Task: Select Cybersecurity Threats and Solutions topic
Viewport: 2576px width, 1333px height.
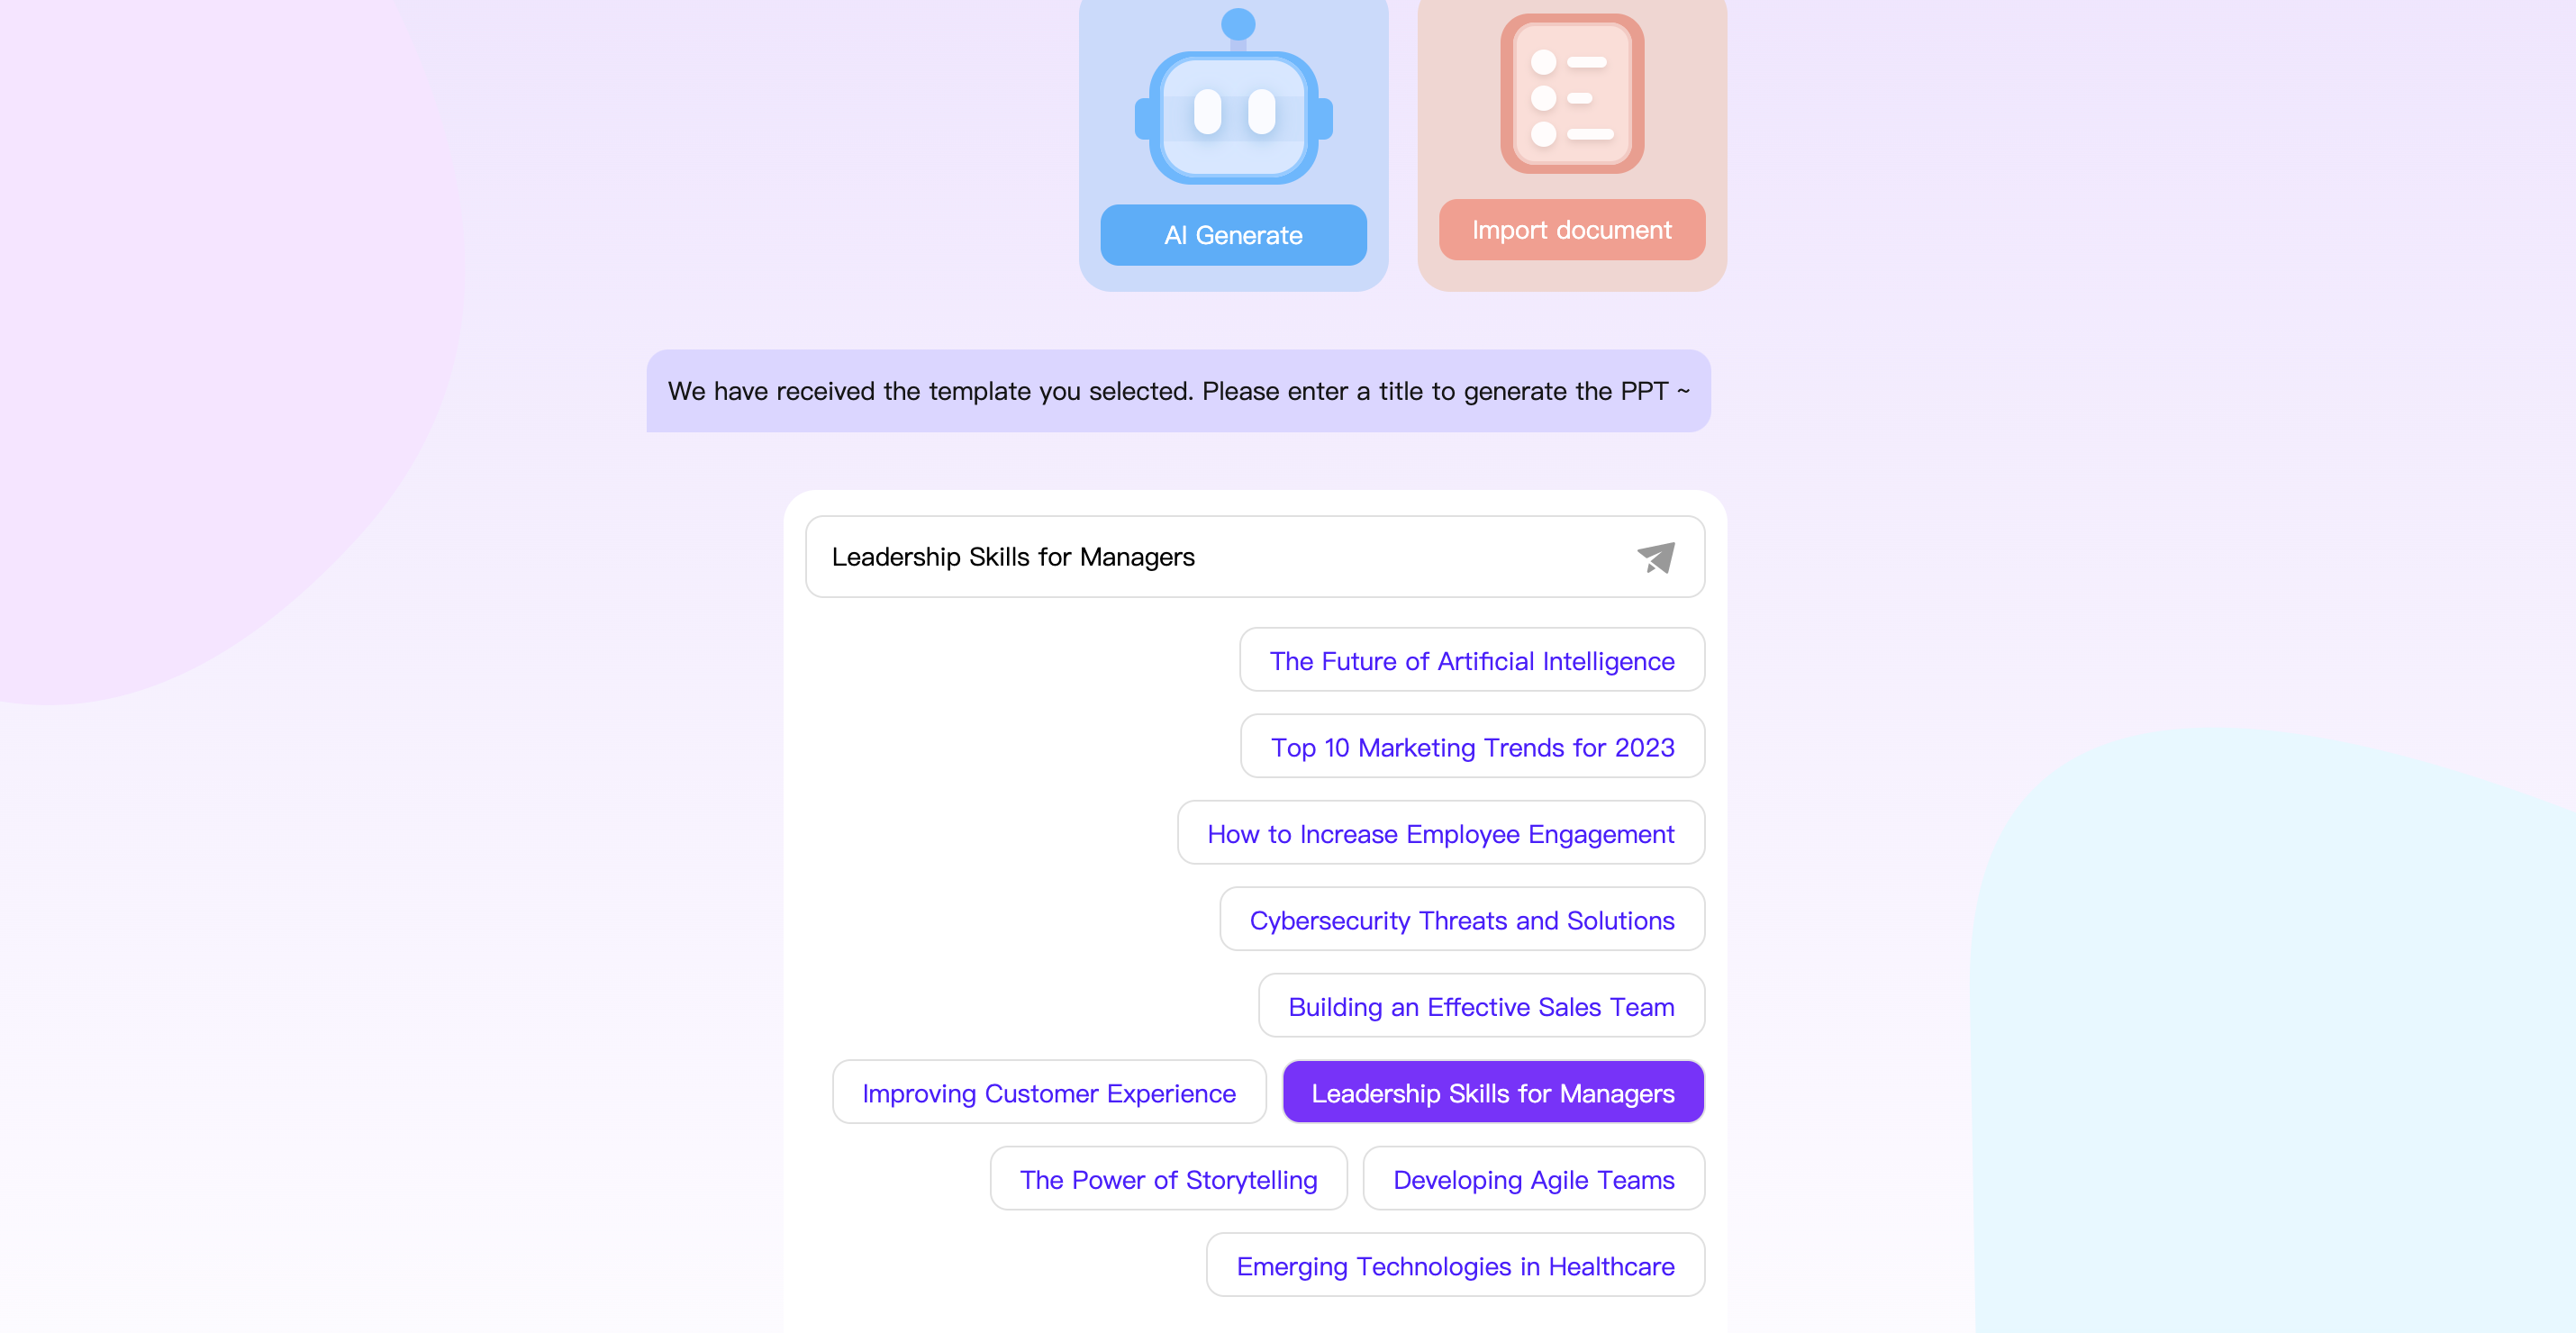Action: pos(1462,919)
